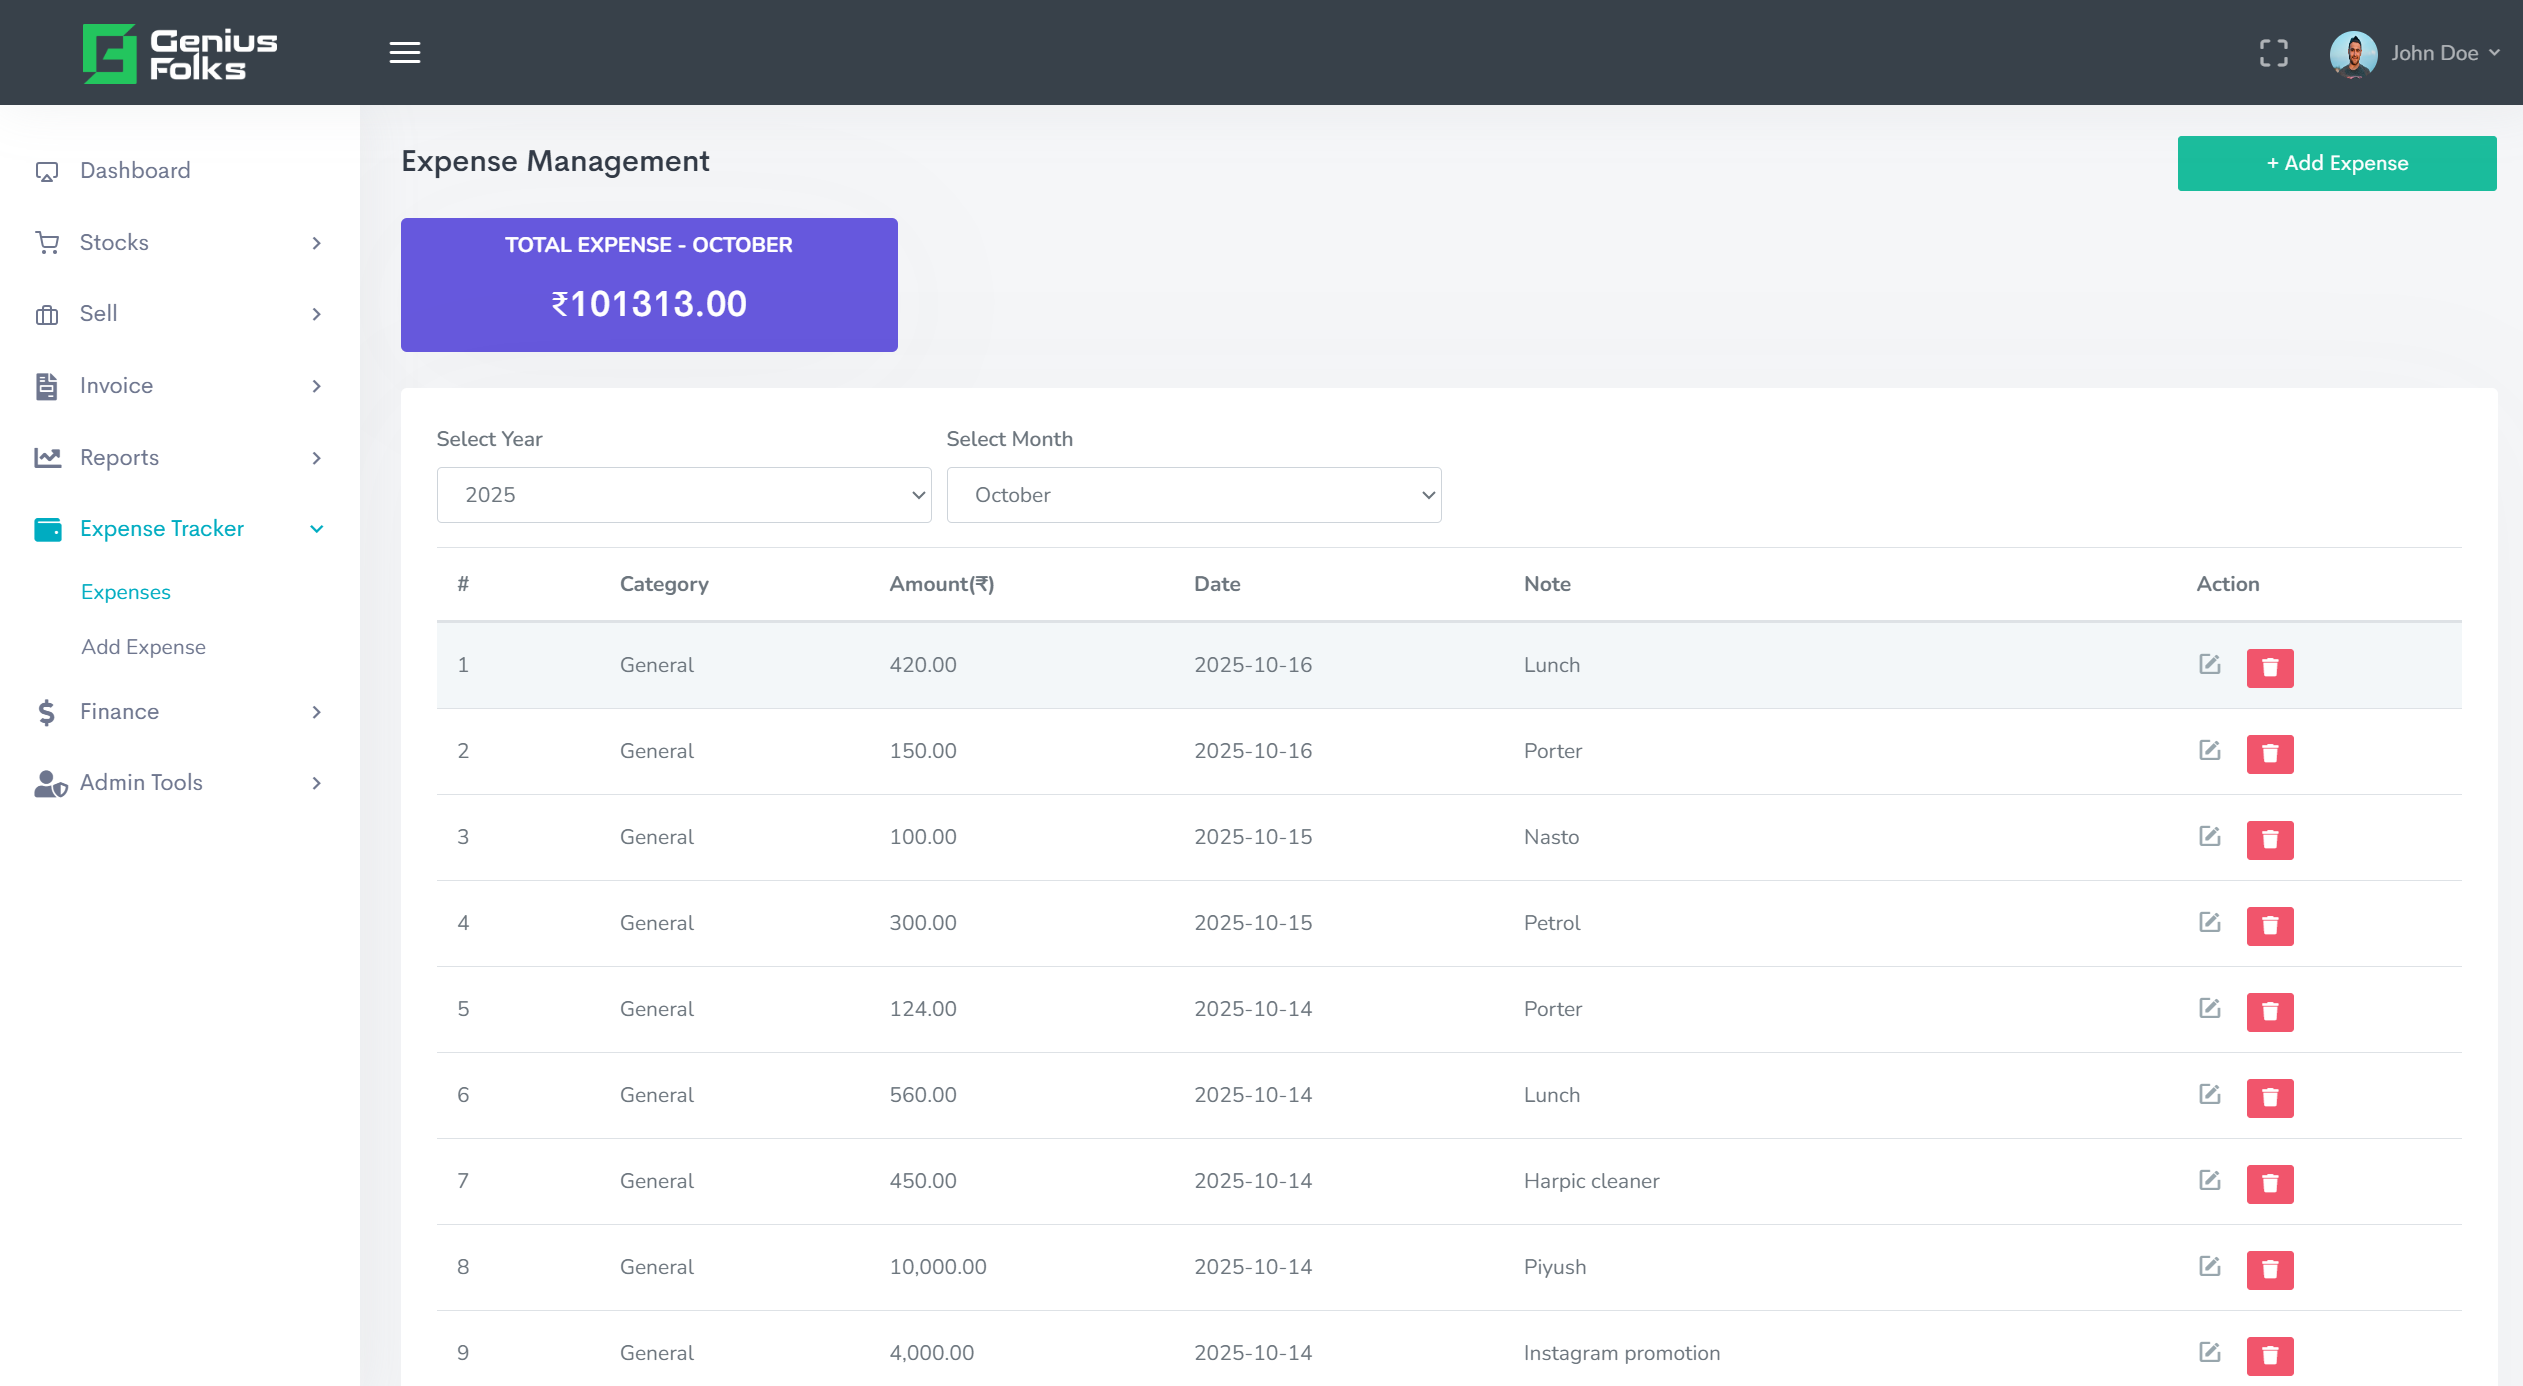
Task: Click the + Add Expense button
Action: point(2336,162)
